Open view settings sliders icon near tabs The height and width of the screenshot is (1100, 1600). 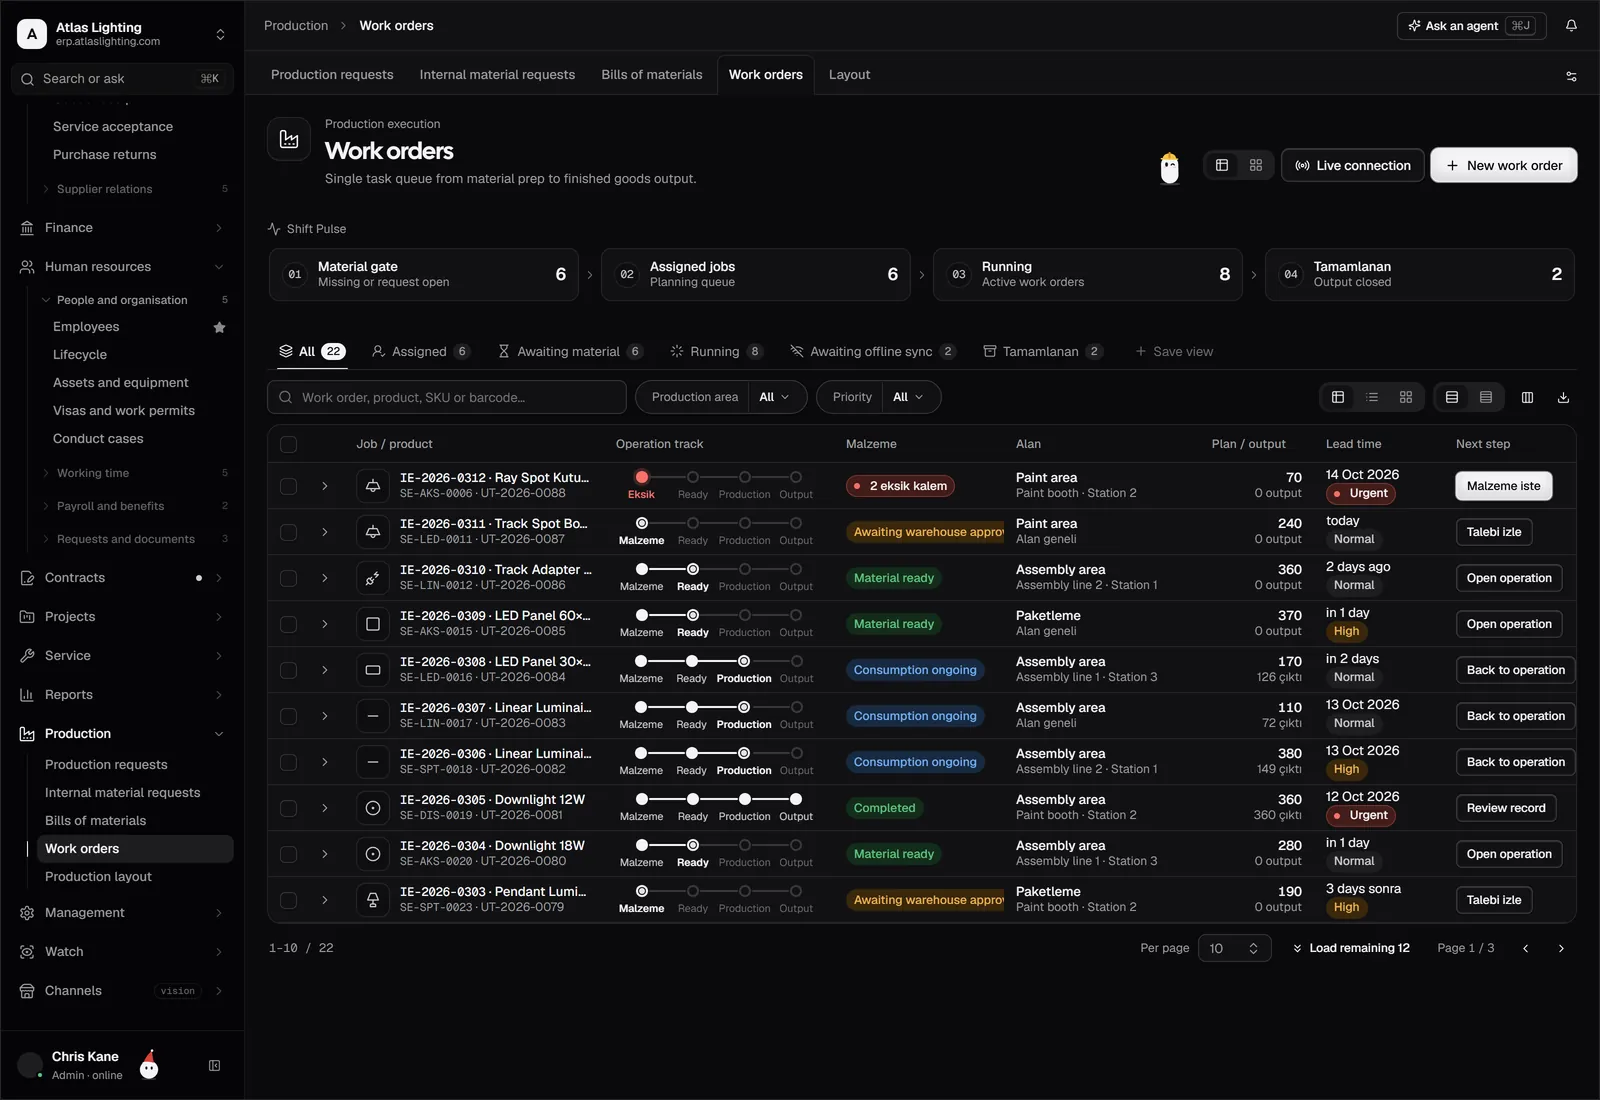pos(1571,76)
